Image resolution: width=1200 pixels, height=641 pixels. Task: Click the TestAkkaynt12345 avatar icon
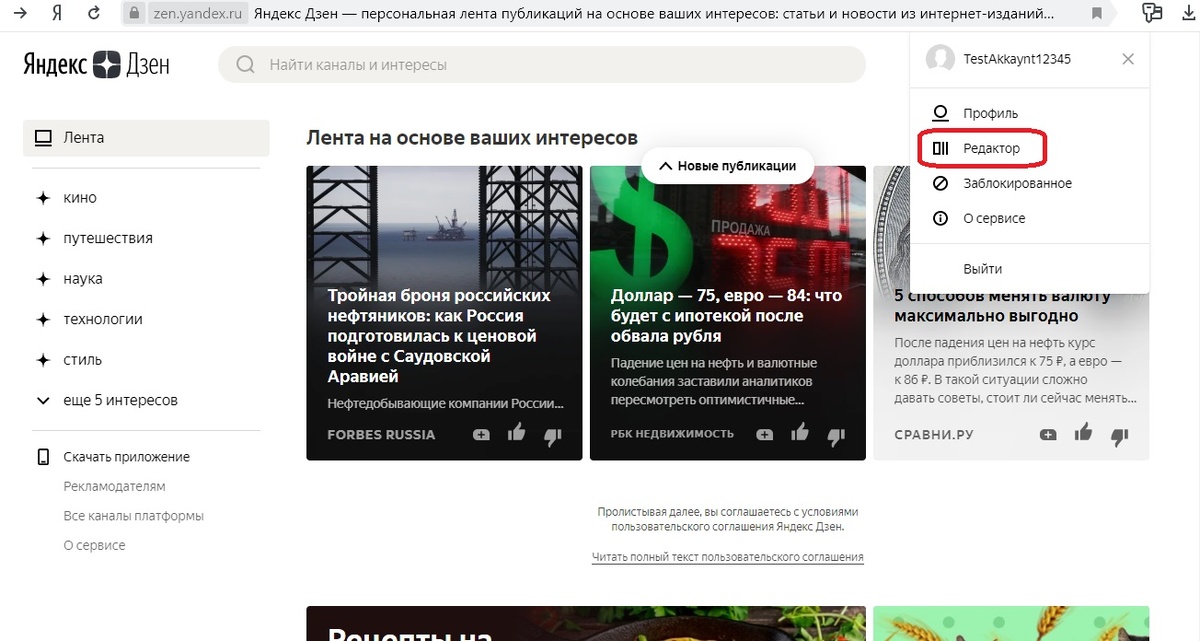pos(940,59)
